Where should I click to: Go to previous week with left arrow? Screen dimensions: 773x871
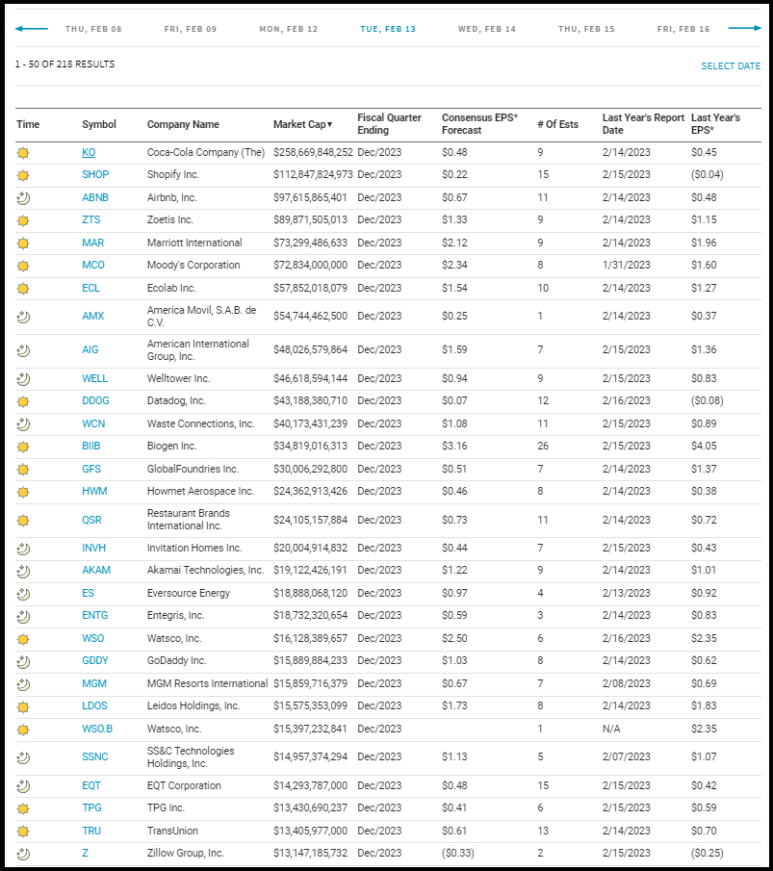(x=31, y=28)
